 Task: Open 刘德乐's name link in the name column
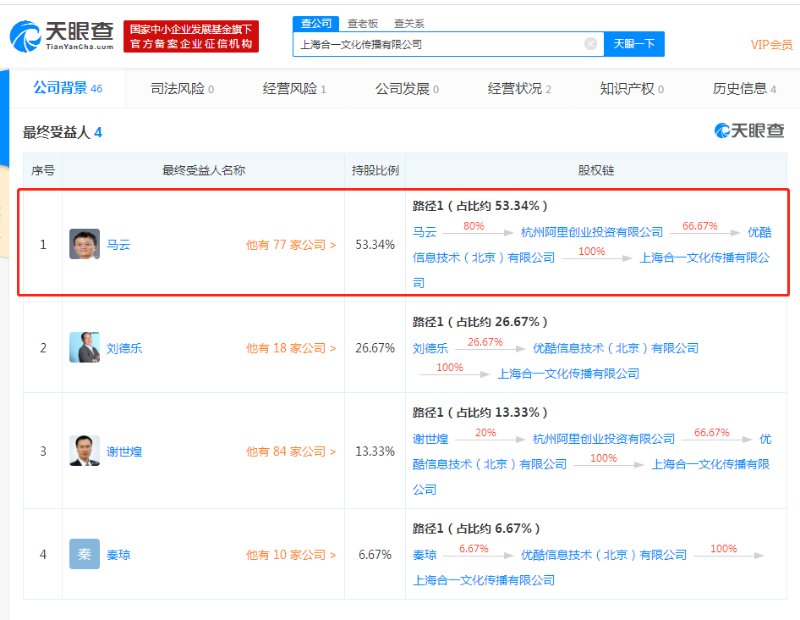[x=124, y=348]
